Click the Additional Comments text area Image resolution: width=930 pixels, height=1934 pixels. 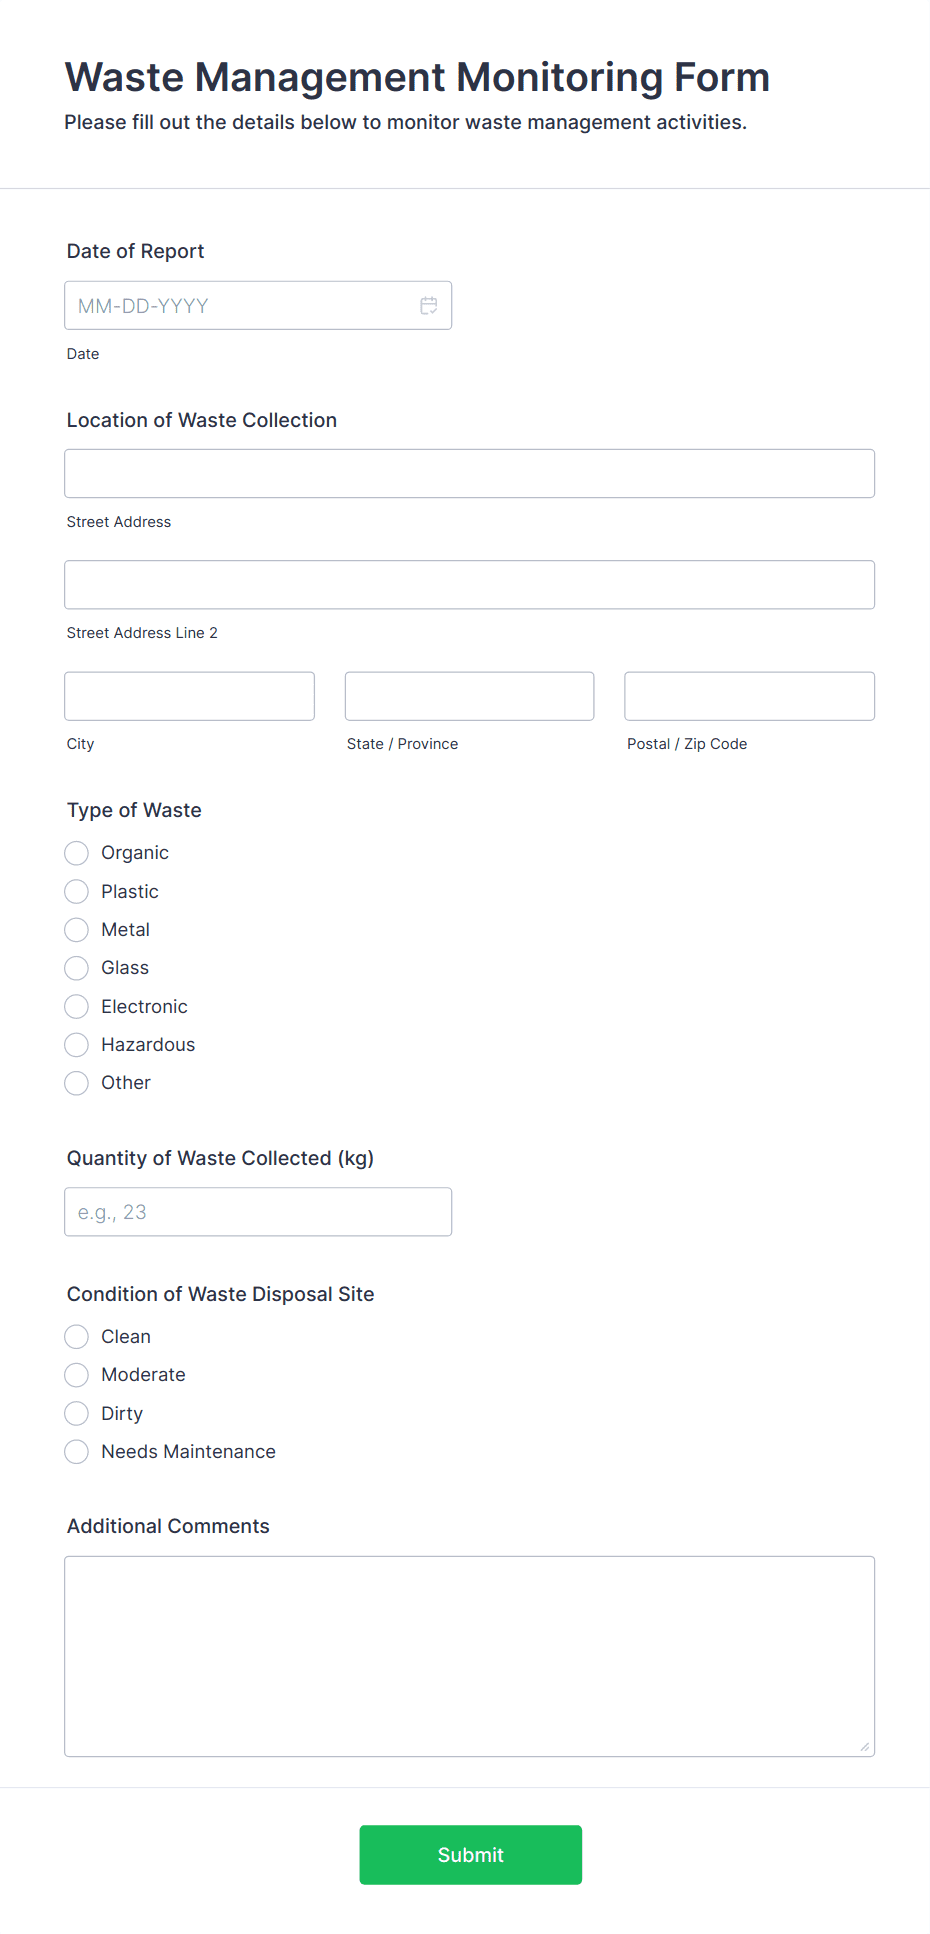coord(469,1656)
